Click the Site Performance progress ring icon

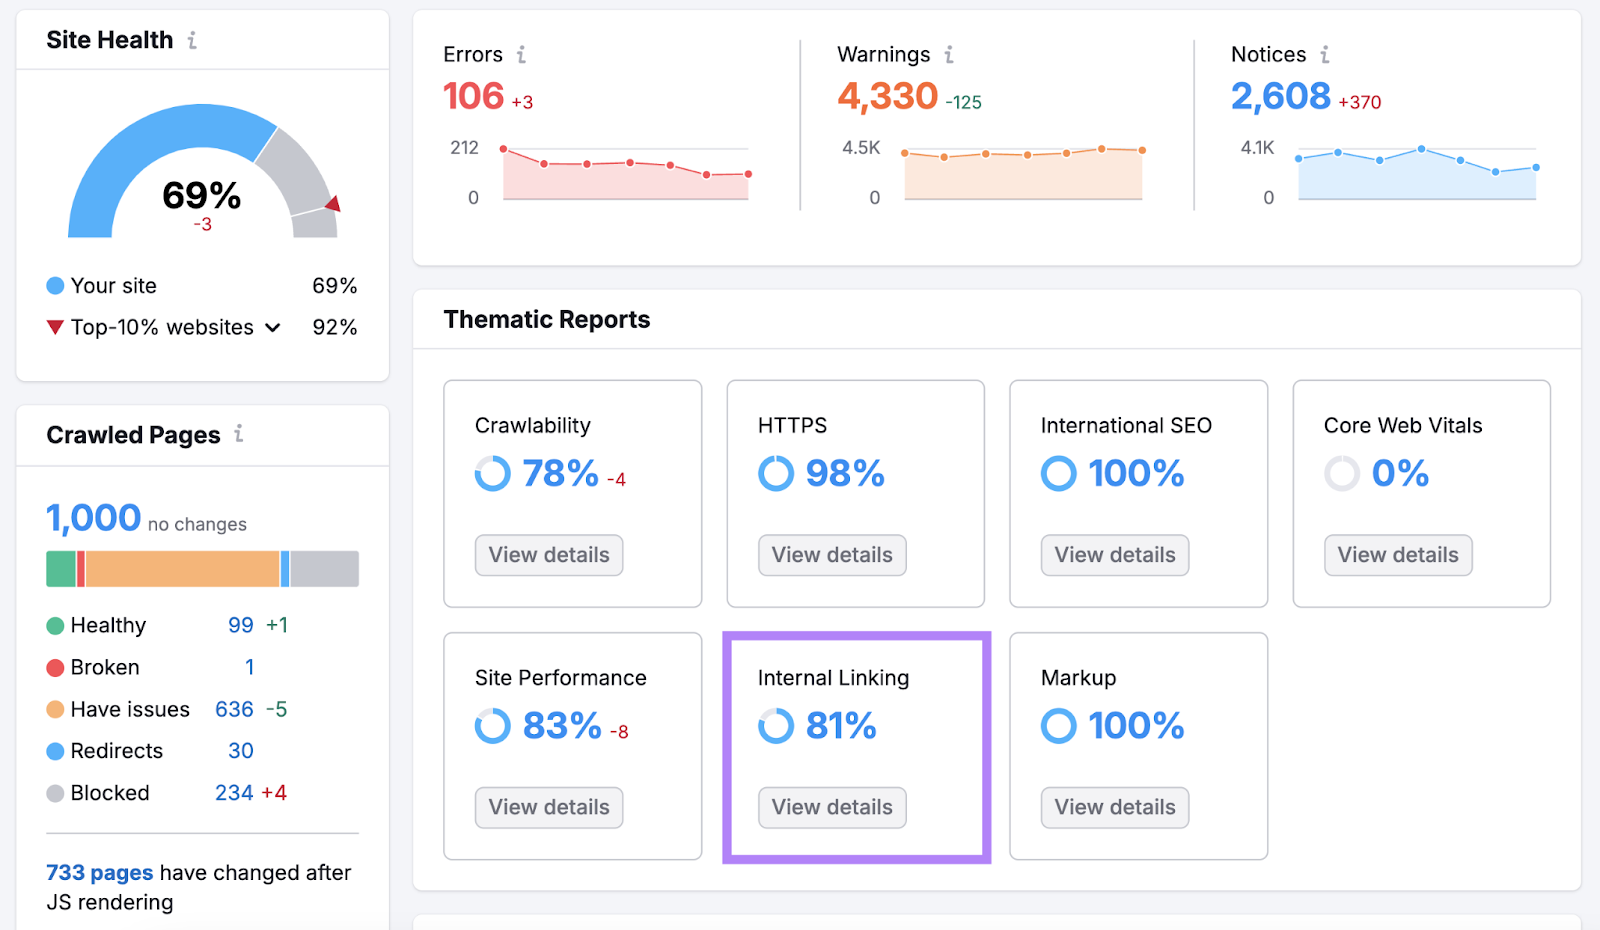tap(492, 726)
